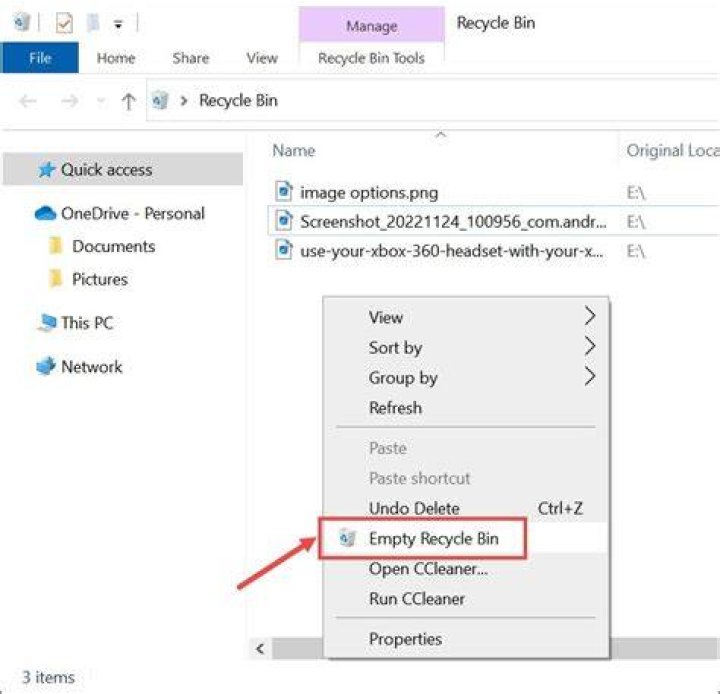Choose Refresh from the context menu
This screenshot has width=720, height=694.
(466, 408)
